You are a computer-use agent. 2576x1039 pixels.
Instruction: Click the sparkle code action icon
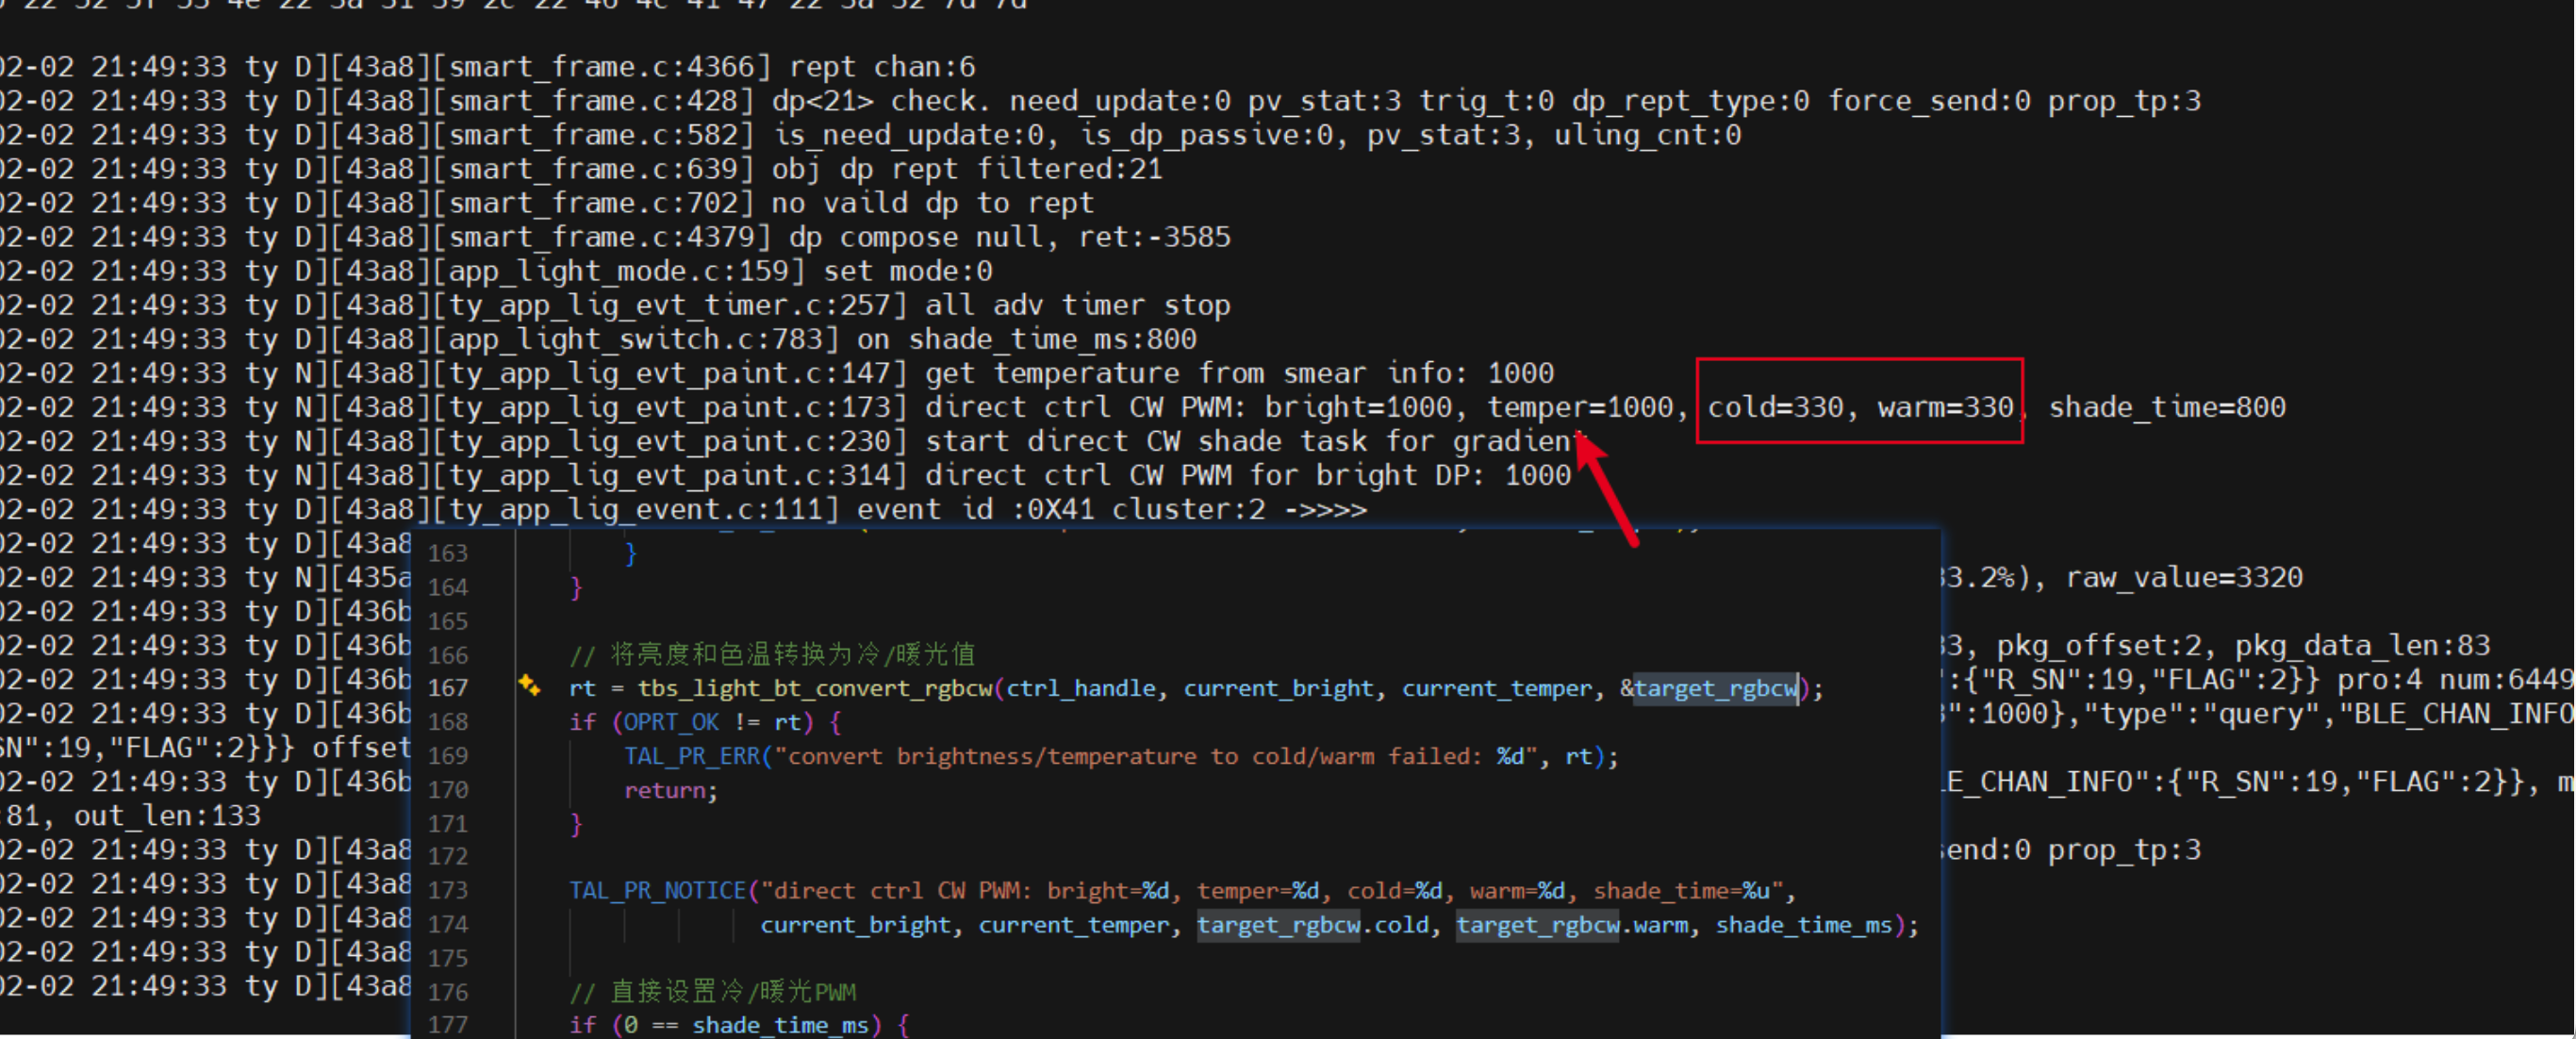tap(529, 686)
